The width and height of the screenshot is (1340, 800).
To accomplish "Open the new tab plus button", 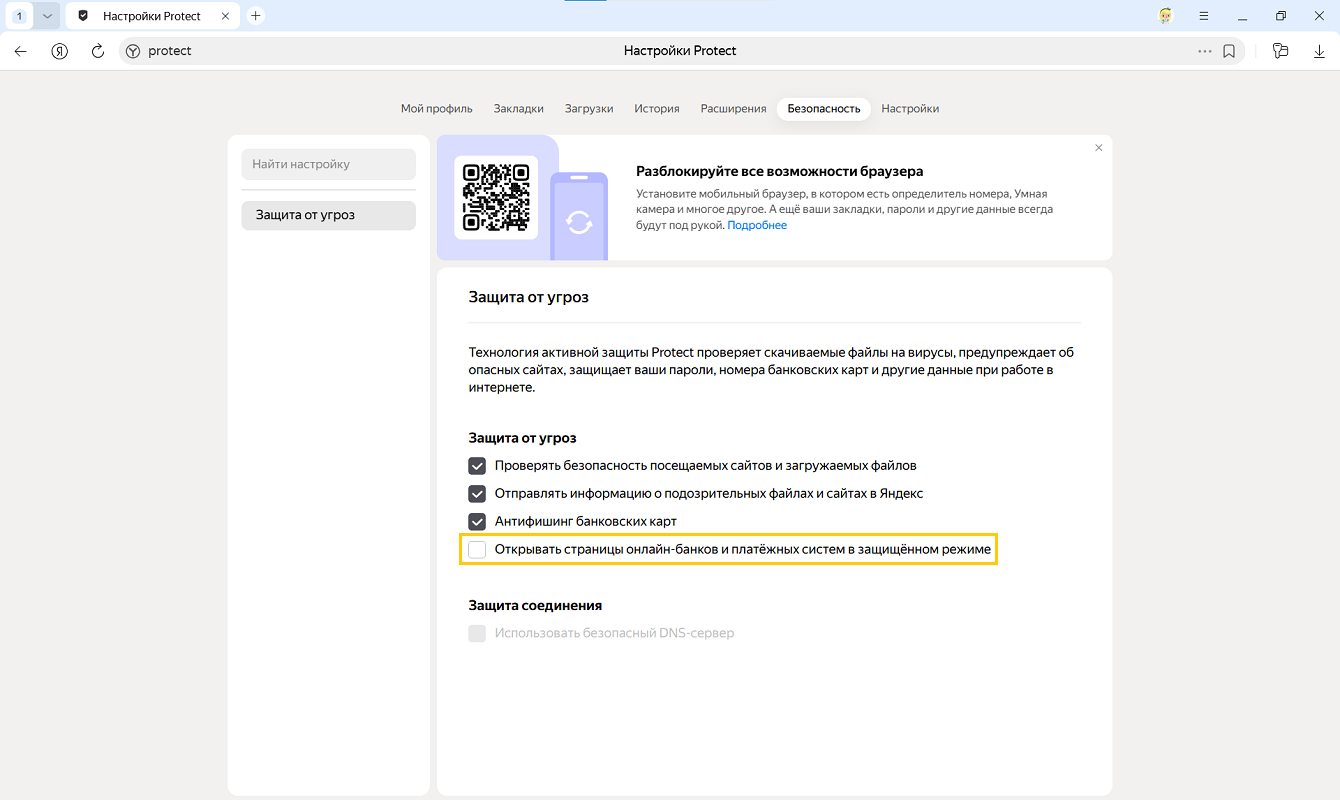I will click(x=256, y=16).
